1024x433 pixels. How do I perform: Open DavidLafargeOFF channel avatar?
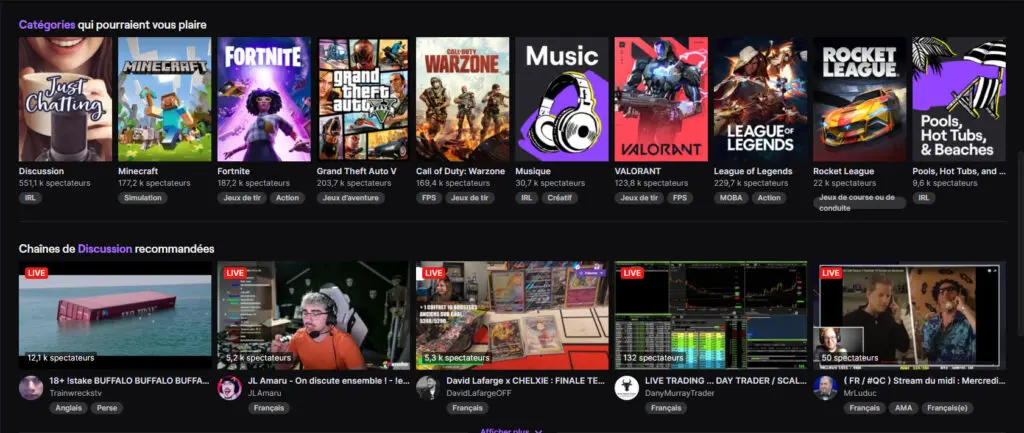(428, 387)
